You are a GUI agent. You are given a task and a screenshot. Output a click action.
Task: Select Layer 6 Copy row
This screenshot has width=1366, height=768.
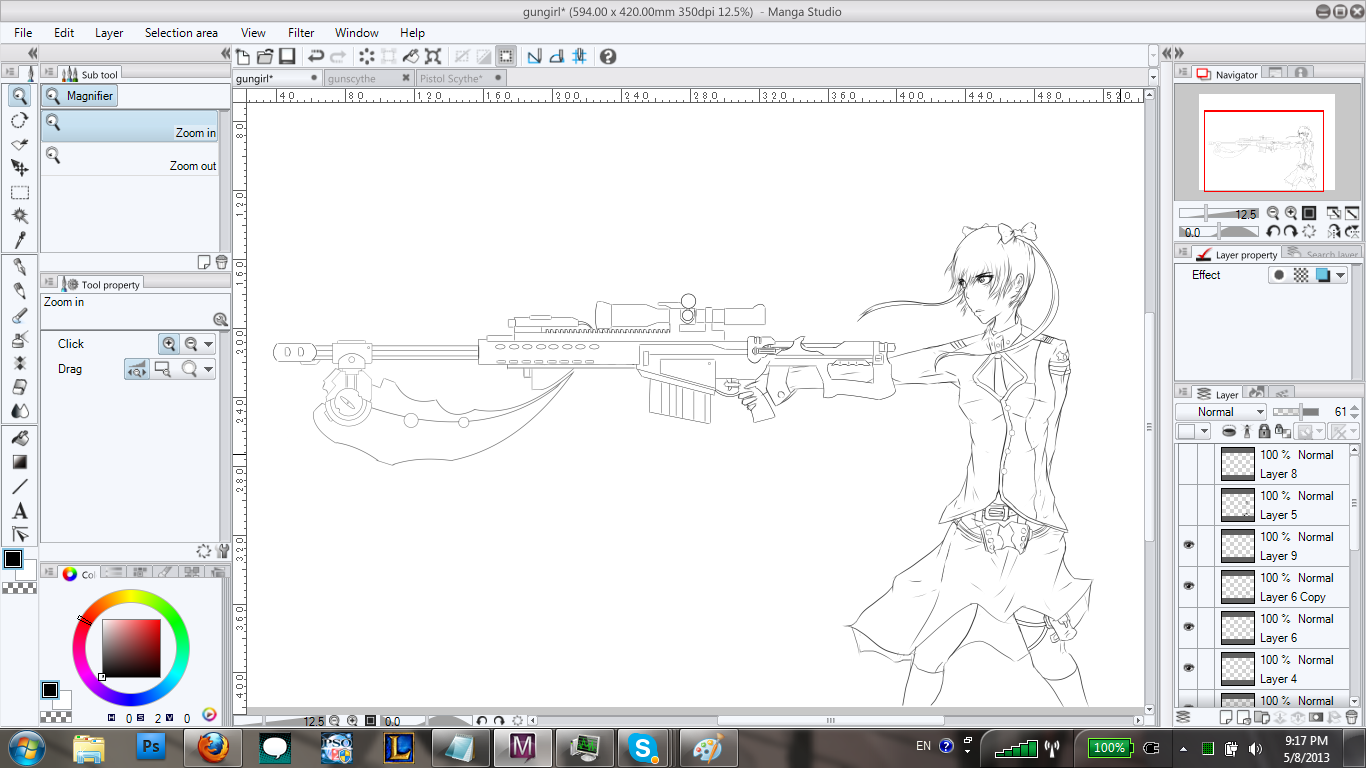pos(1280,586)
